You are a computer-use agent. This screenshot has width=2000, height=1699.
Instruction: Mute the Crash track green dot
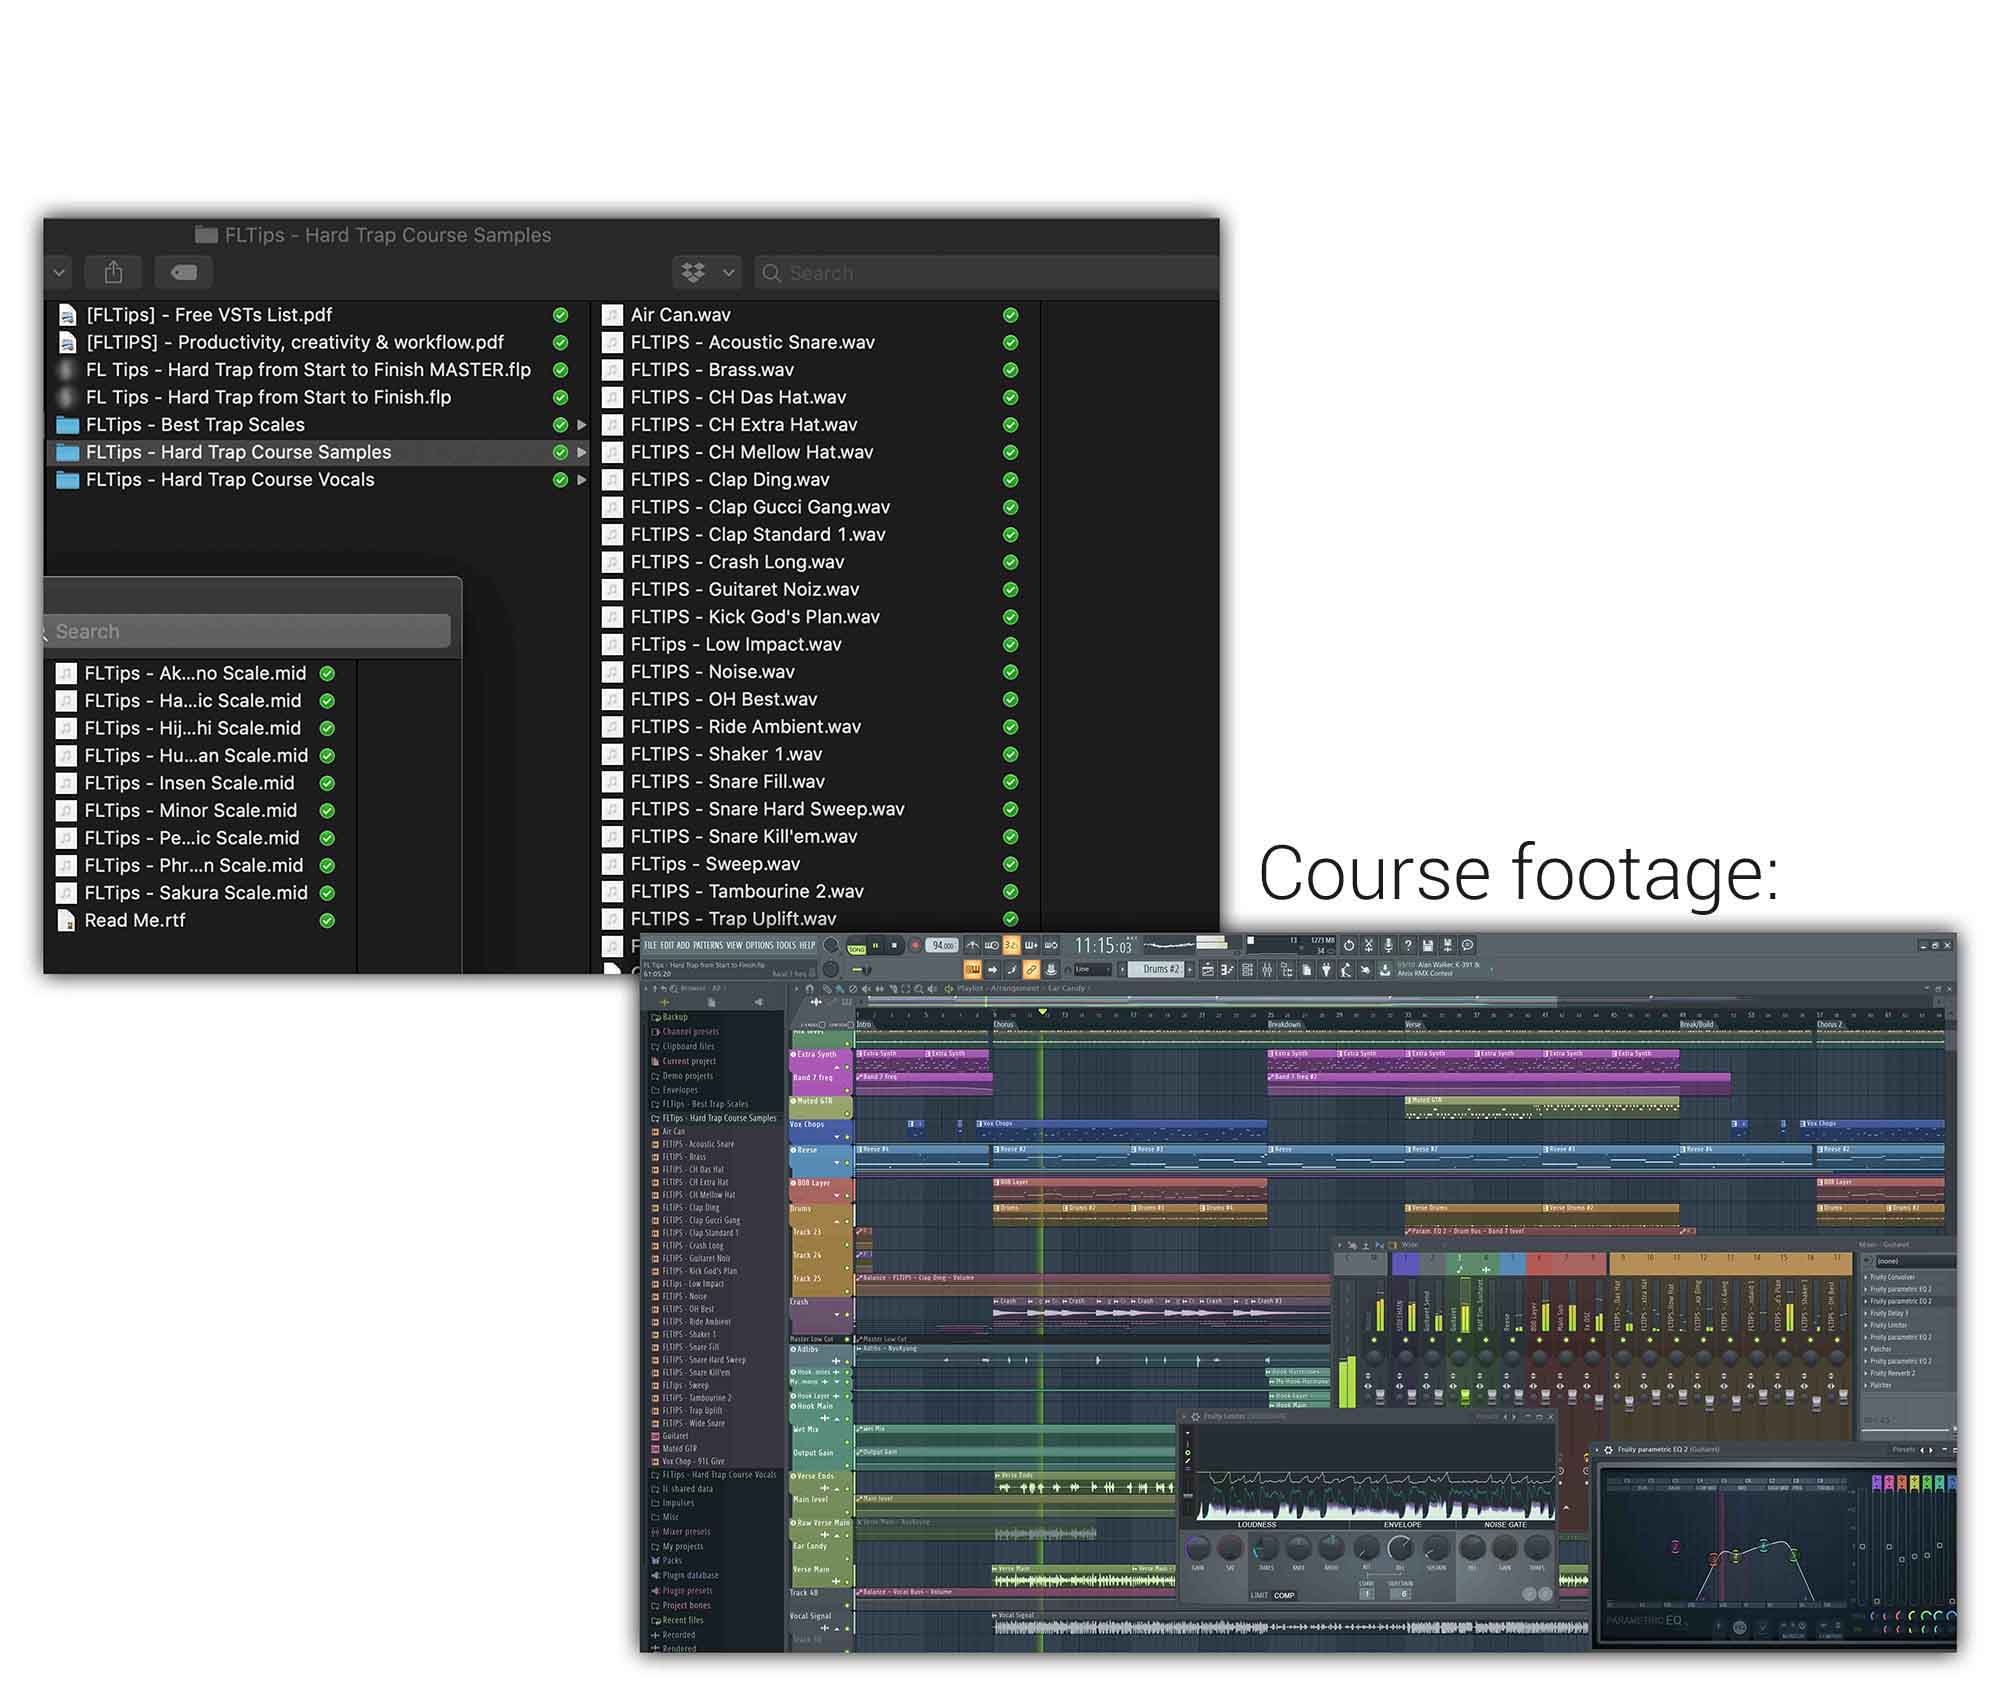(x=847, y=1314)
